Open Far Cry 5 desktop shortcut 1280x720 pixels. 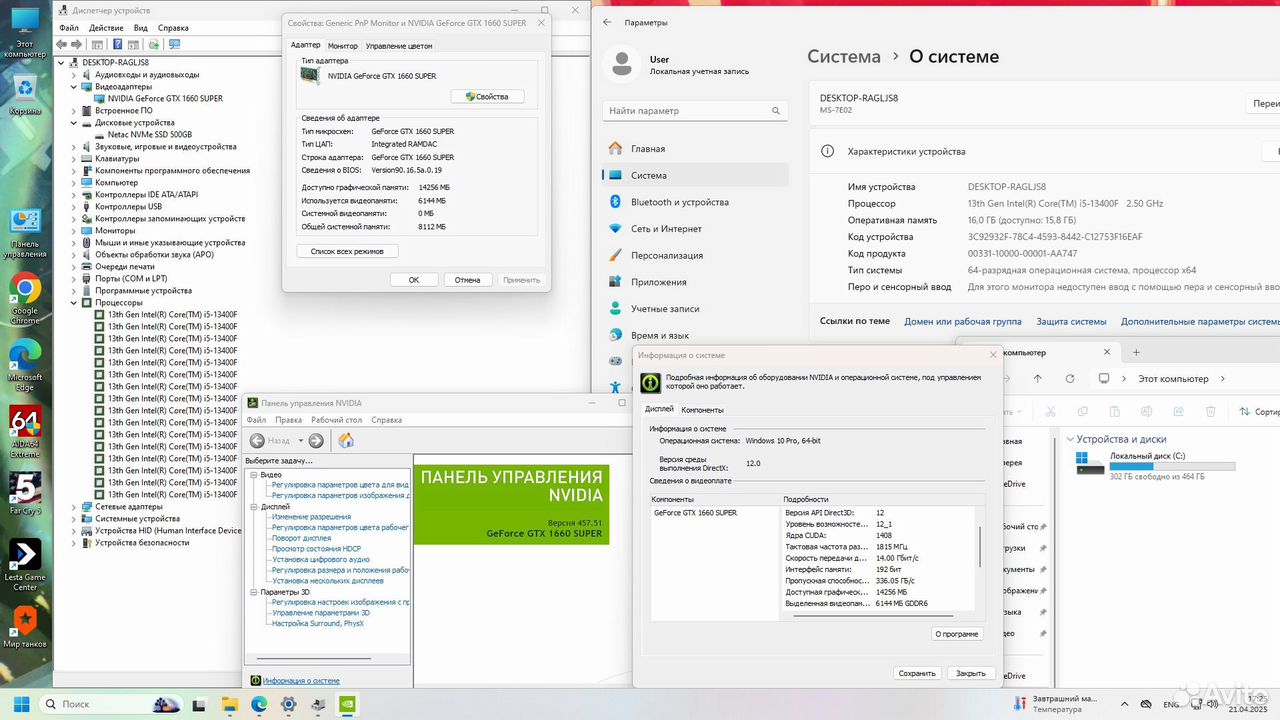[x=25, y=492]
